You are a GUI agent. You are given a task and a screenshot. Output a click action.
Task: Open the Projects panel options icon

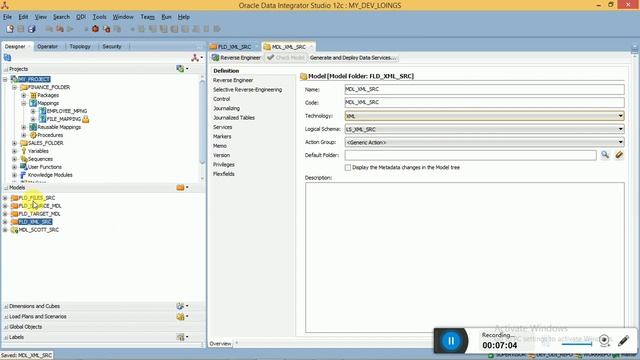coord(182,69)
